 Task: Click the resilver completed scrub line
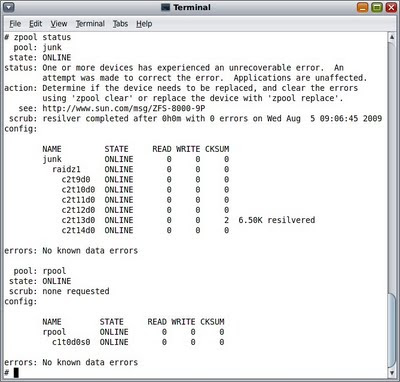[195, 119]
